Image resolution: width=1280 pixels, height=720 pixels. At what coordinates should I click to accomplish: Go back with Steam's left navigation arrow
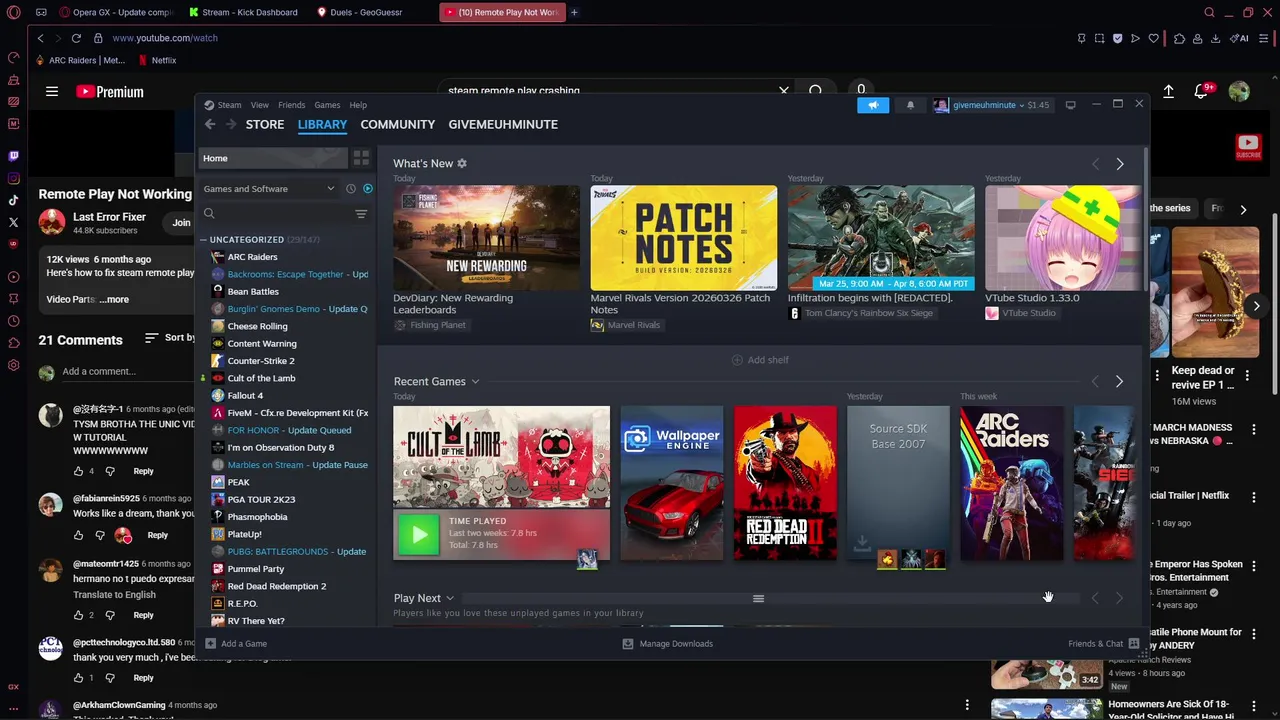pyautogui.click(x=210, y=124)
